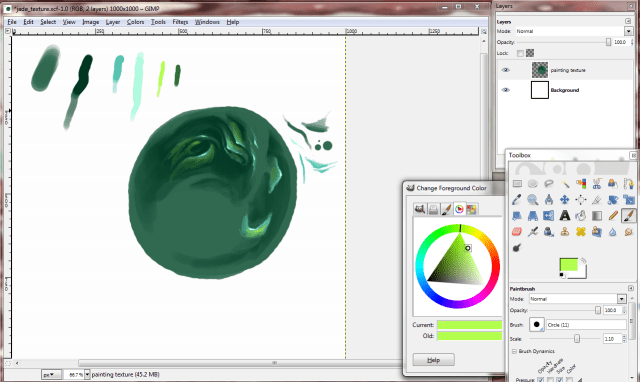Select the Rotate tool
640x382 pixels.
pyautogui.click(x=613, y=200)
